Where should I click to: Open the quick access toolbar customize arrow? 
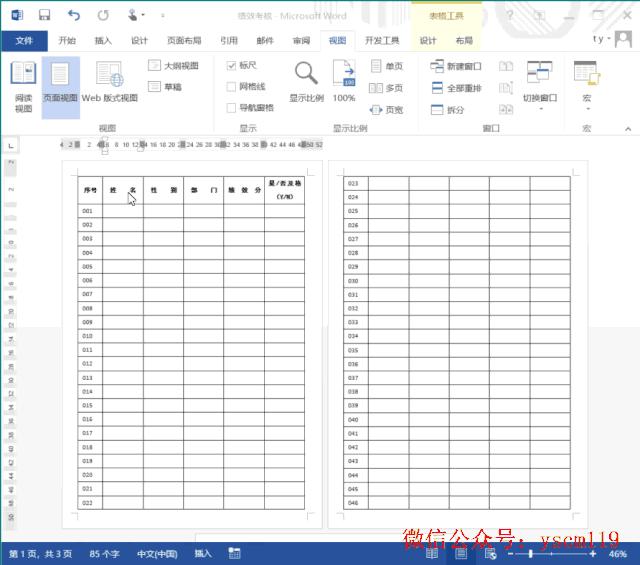click(x=163, y=16)
